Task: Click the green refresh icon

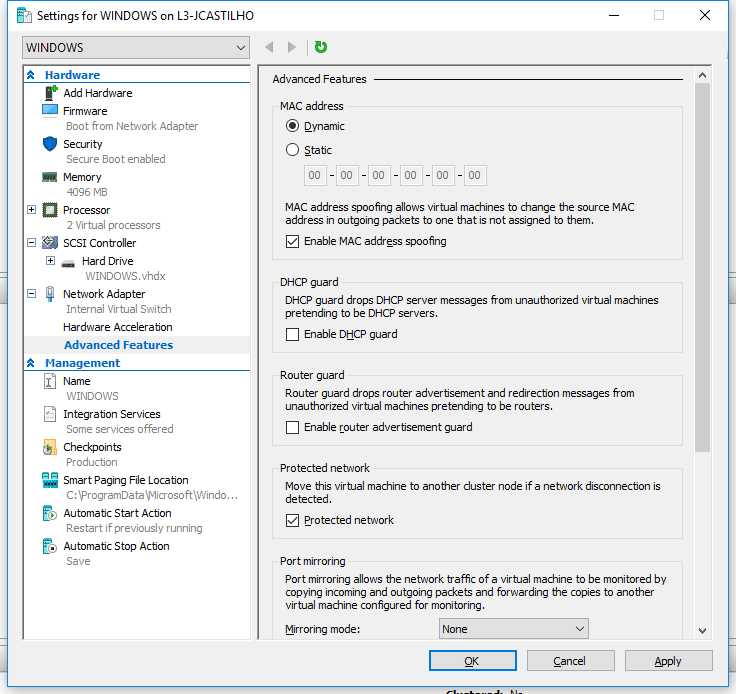Action: click(321, 47)
